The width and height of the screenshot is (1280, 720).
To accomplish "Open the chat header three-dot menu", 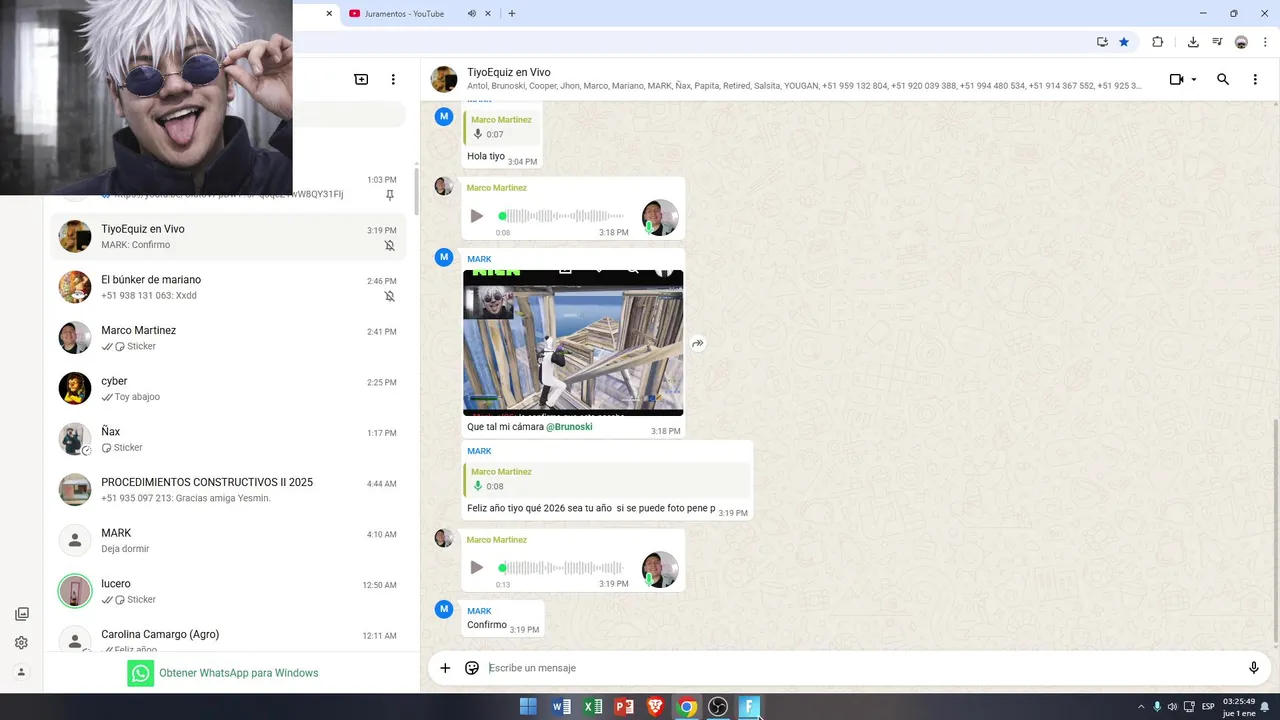I will pos(1255,79).
